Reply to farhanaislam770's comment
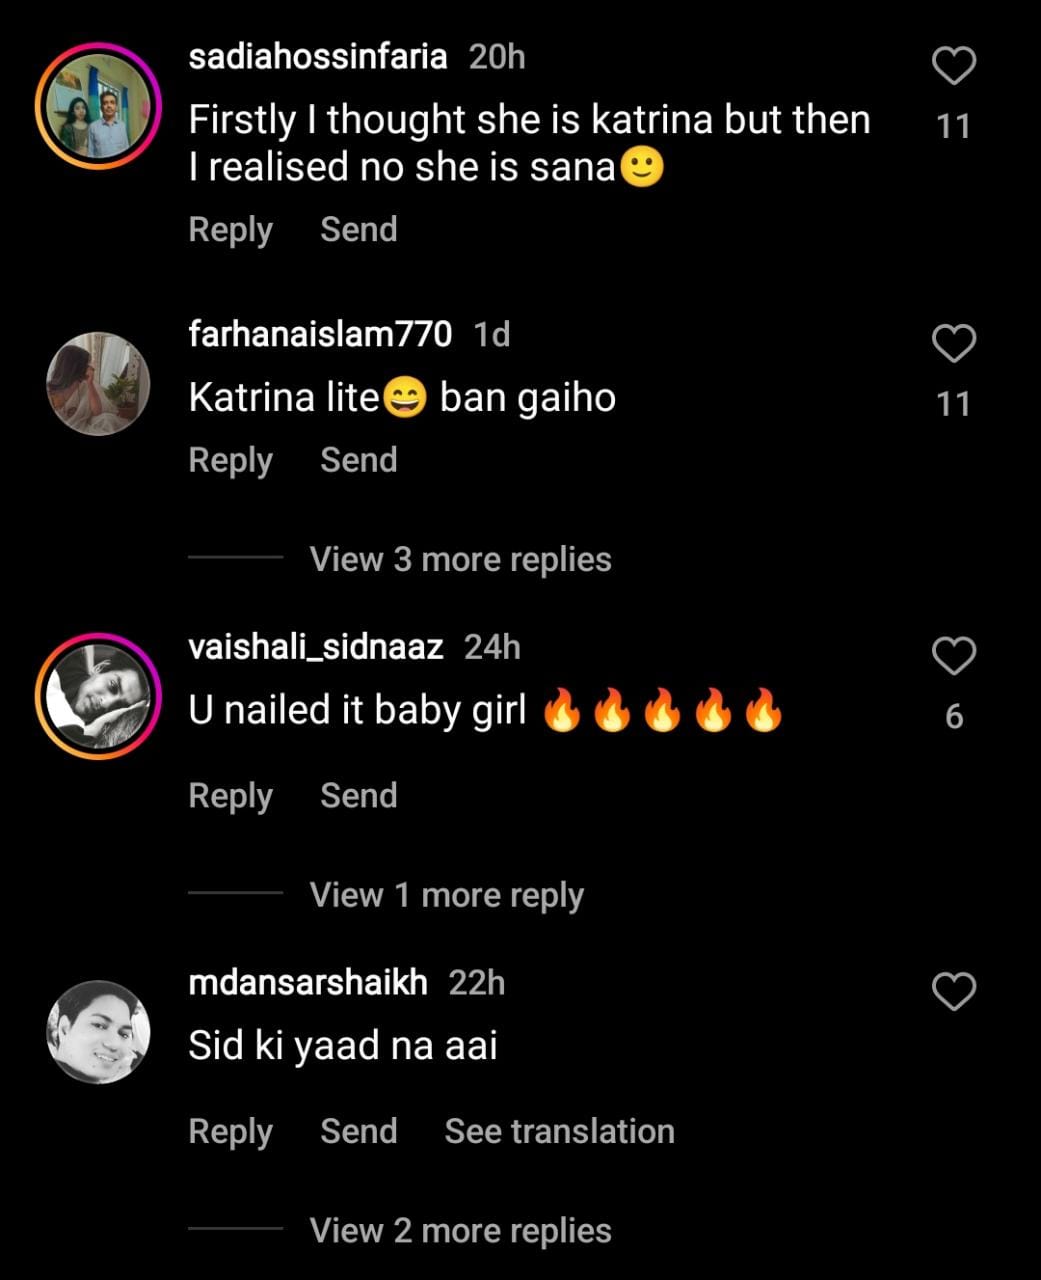Viewport: 1041px width, 1280px height. click(x=230, y=460)
